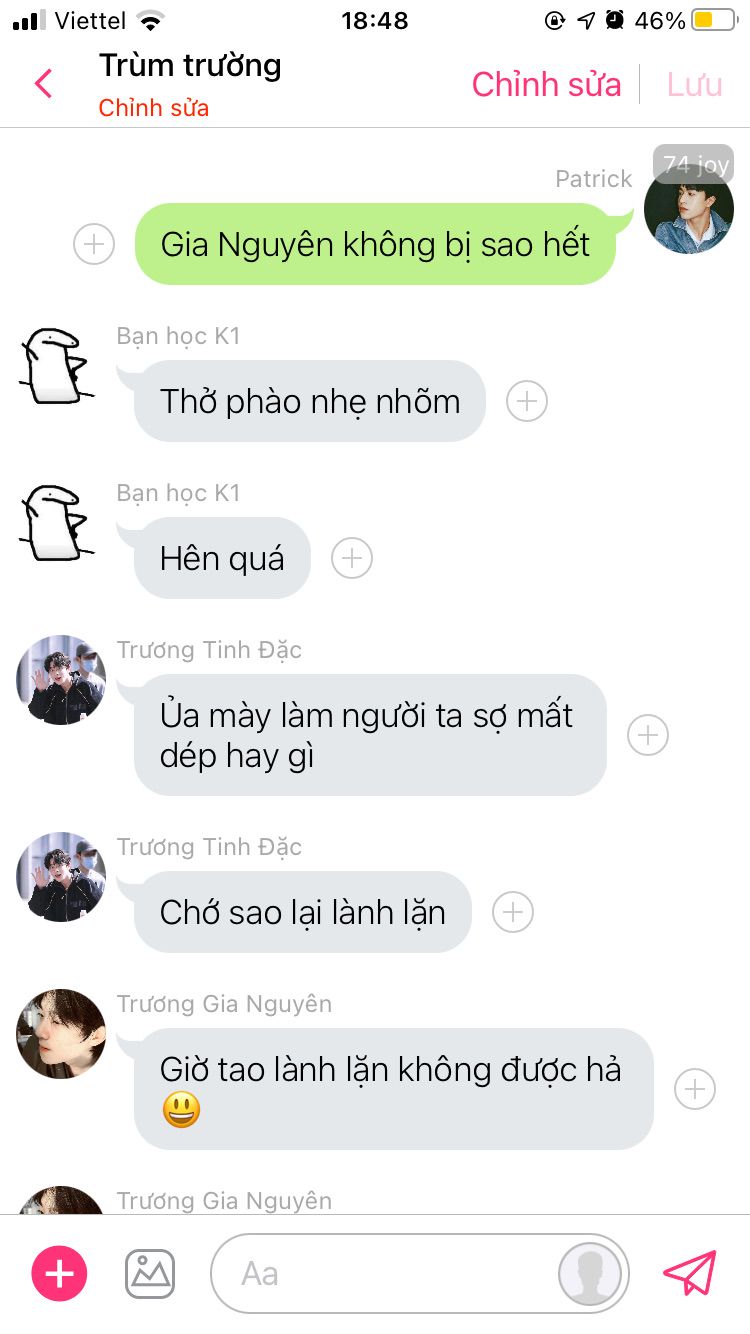Tap plus beside "Chớ sao lại lành lặn"
This screenshot has width=750, height=1334.
[513, 912]
